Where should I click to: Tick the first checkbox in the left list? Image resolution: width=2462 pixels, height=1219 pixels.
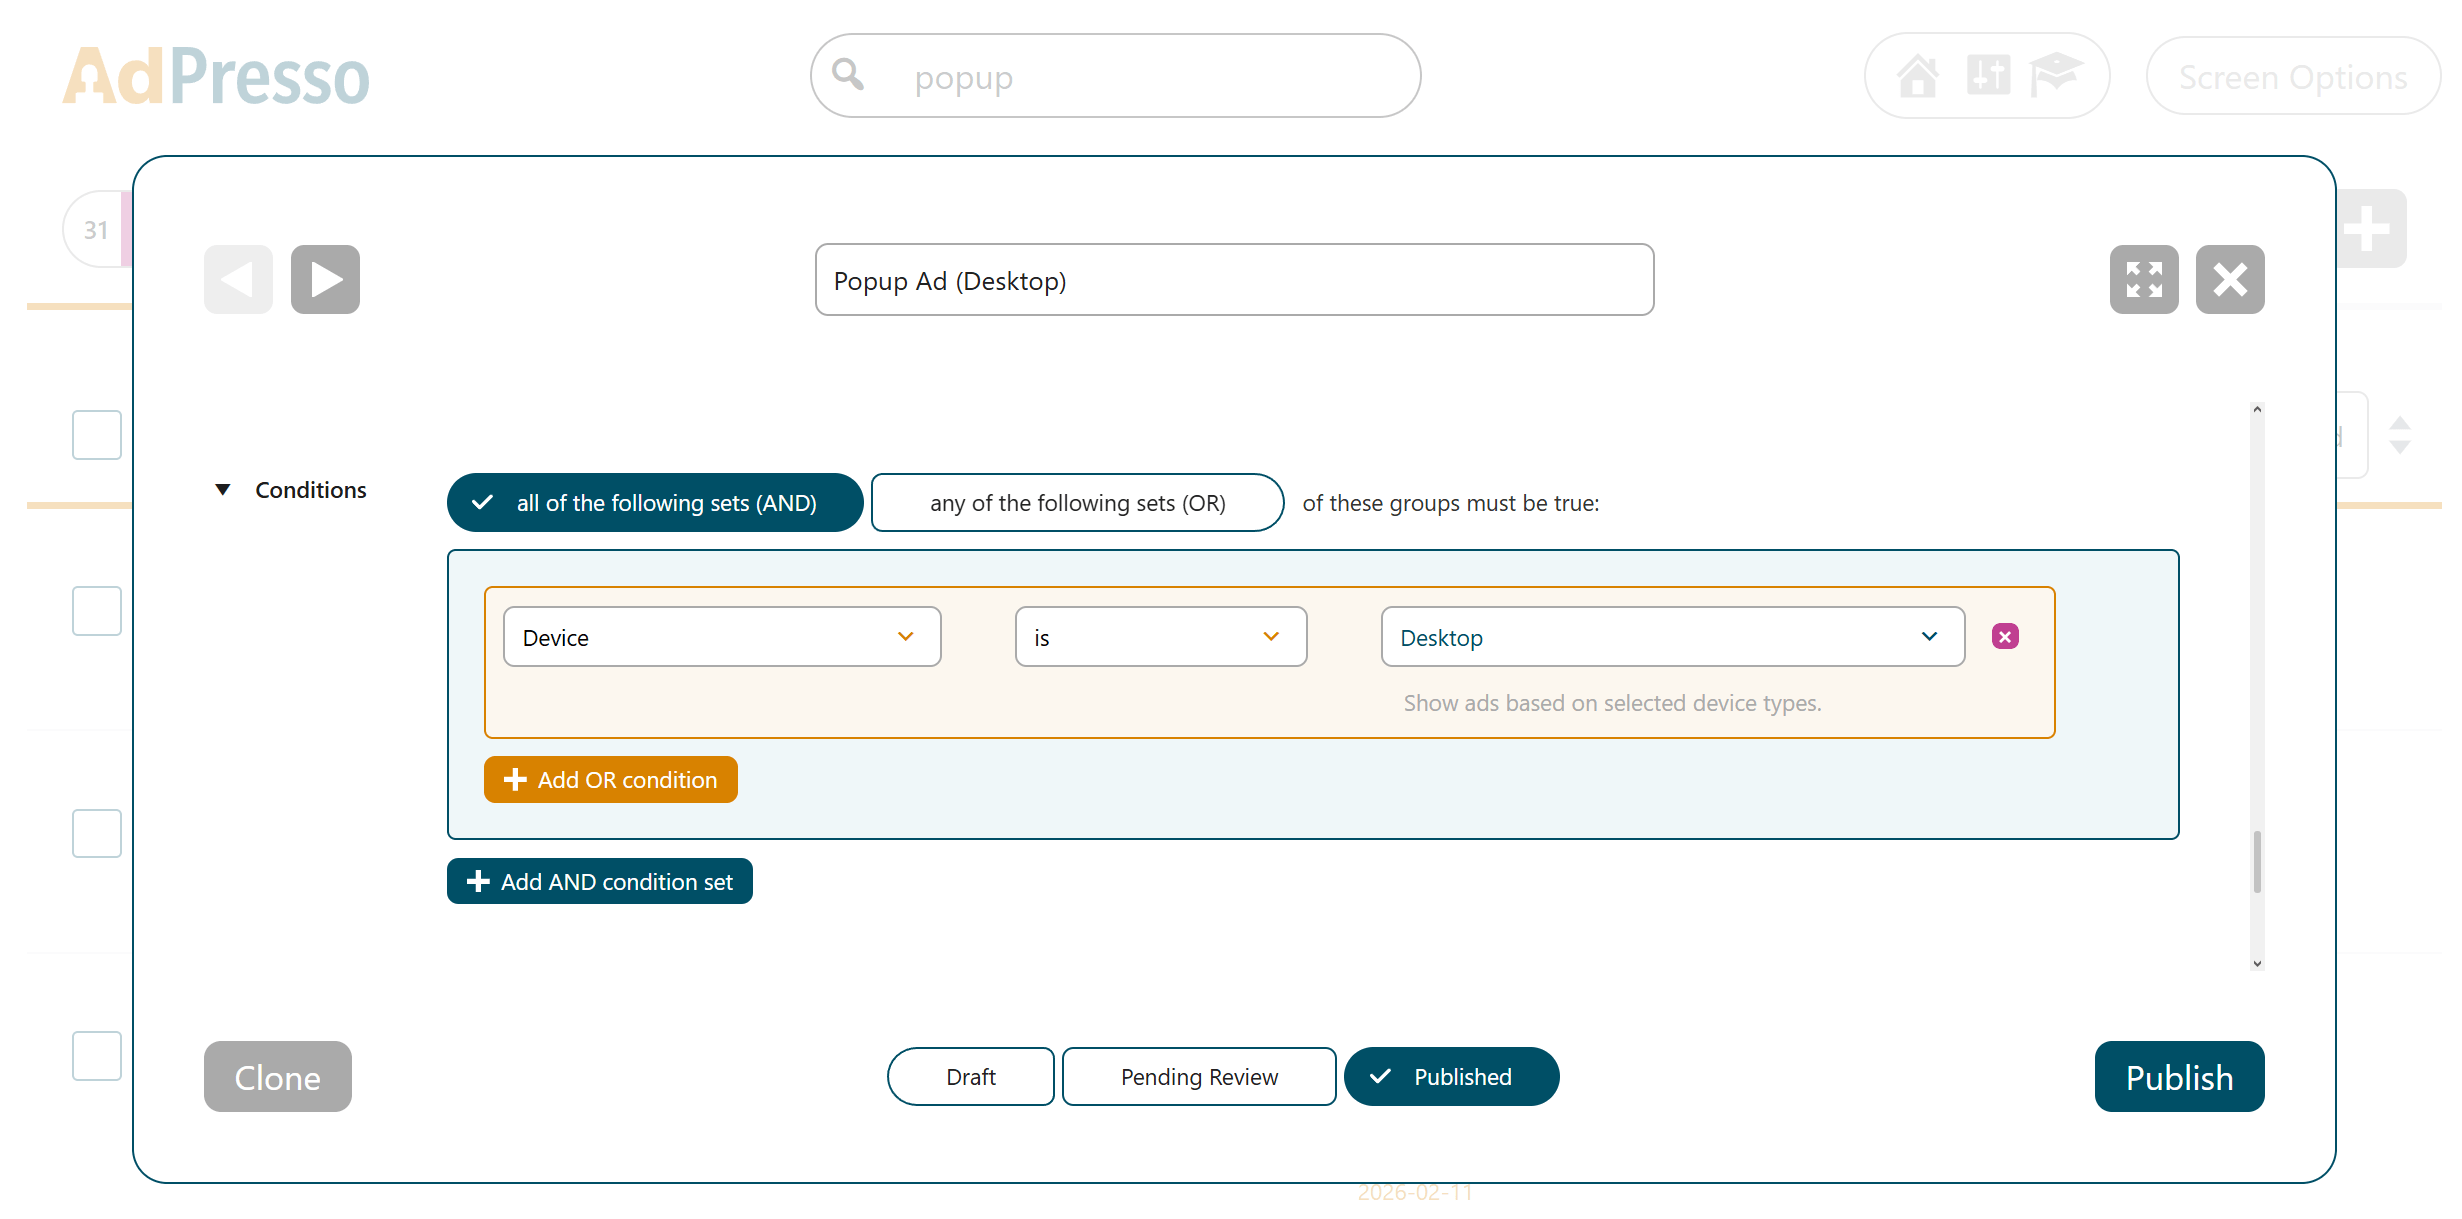click(x=96, y=434)
